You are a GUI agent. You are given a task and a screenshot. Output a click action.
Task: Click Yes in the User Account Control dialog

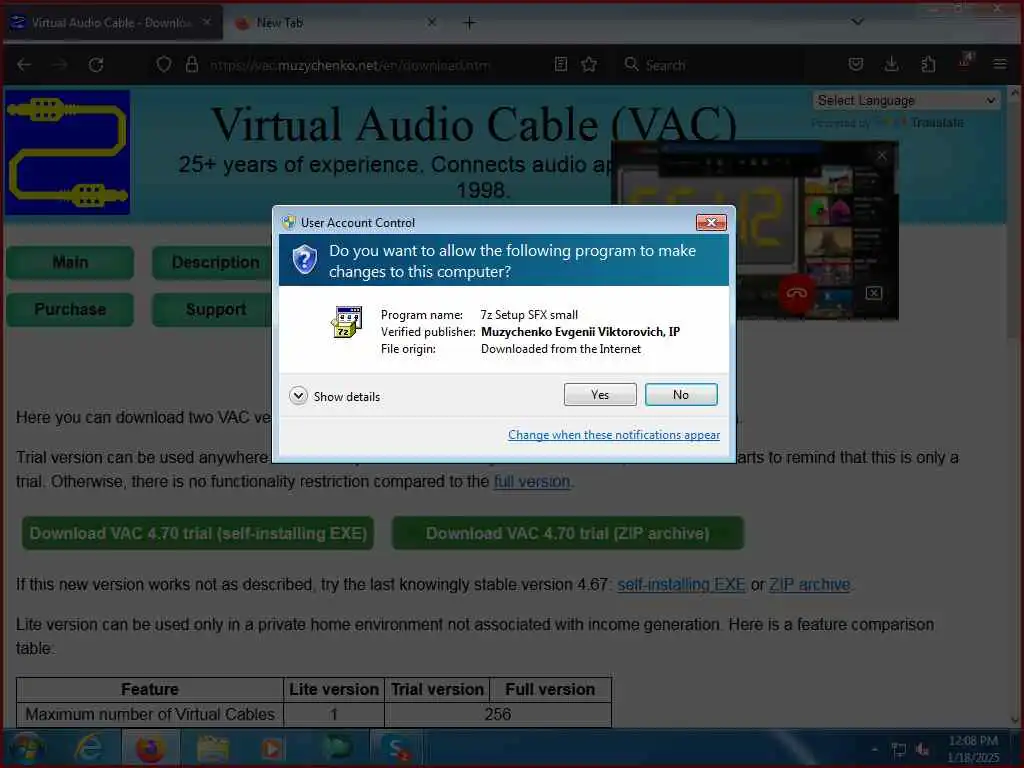(600, 394)
